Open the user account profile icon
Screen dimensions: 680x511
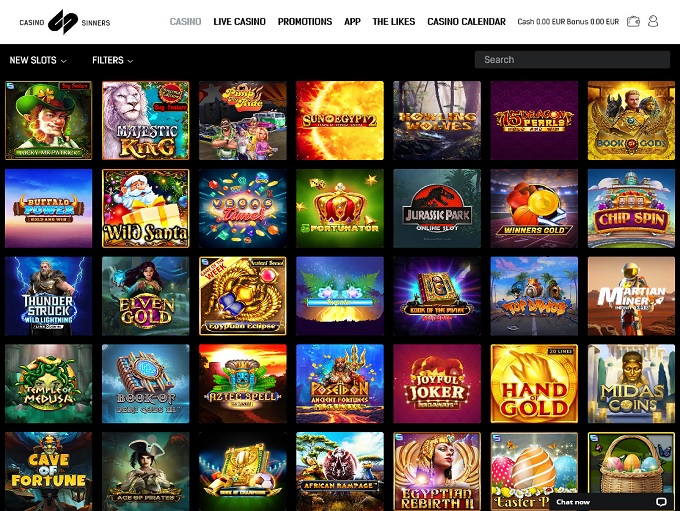point(653,21)
